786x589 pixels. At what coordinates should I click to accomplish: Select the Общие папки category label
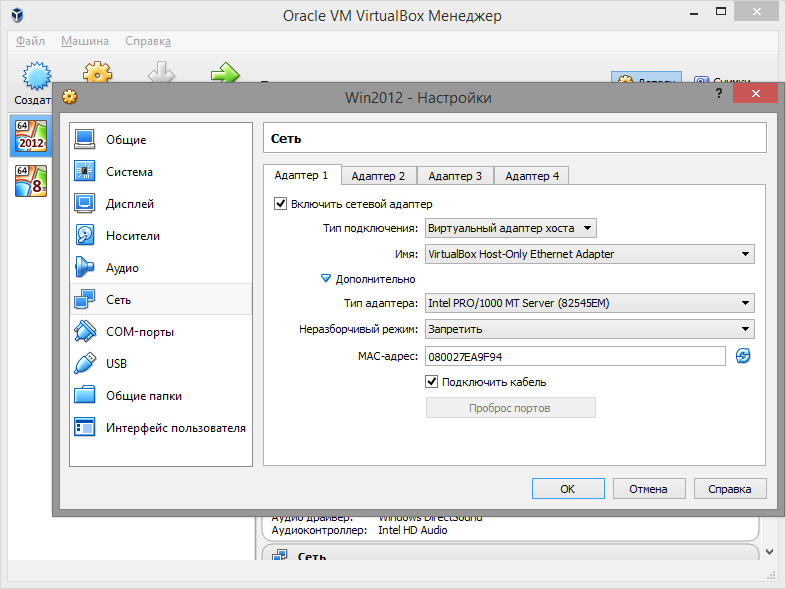[x=144, y=396]
